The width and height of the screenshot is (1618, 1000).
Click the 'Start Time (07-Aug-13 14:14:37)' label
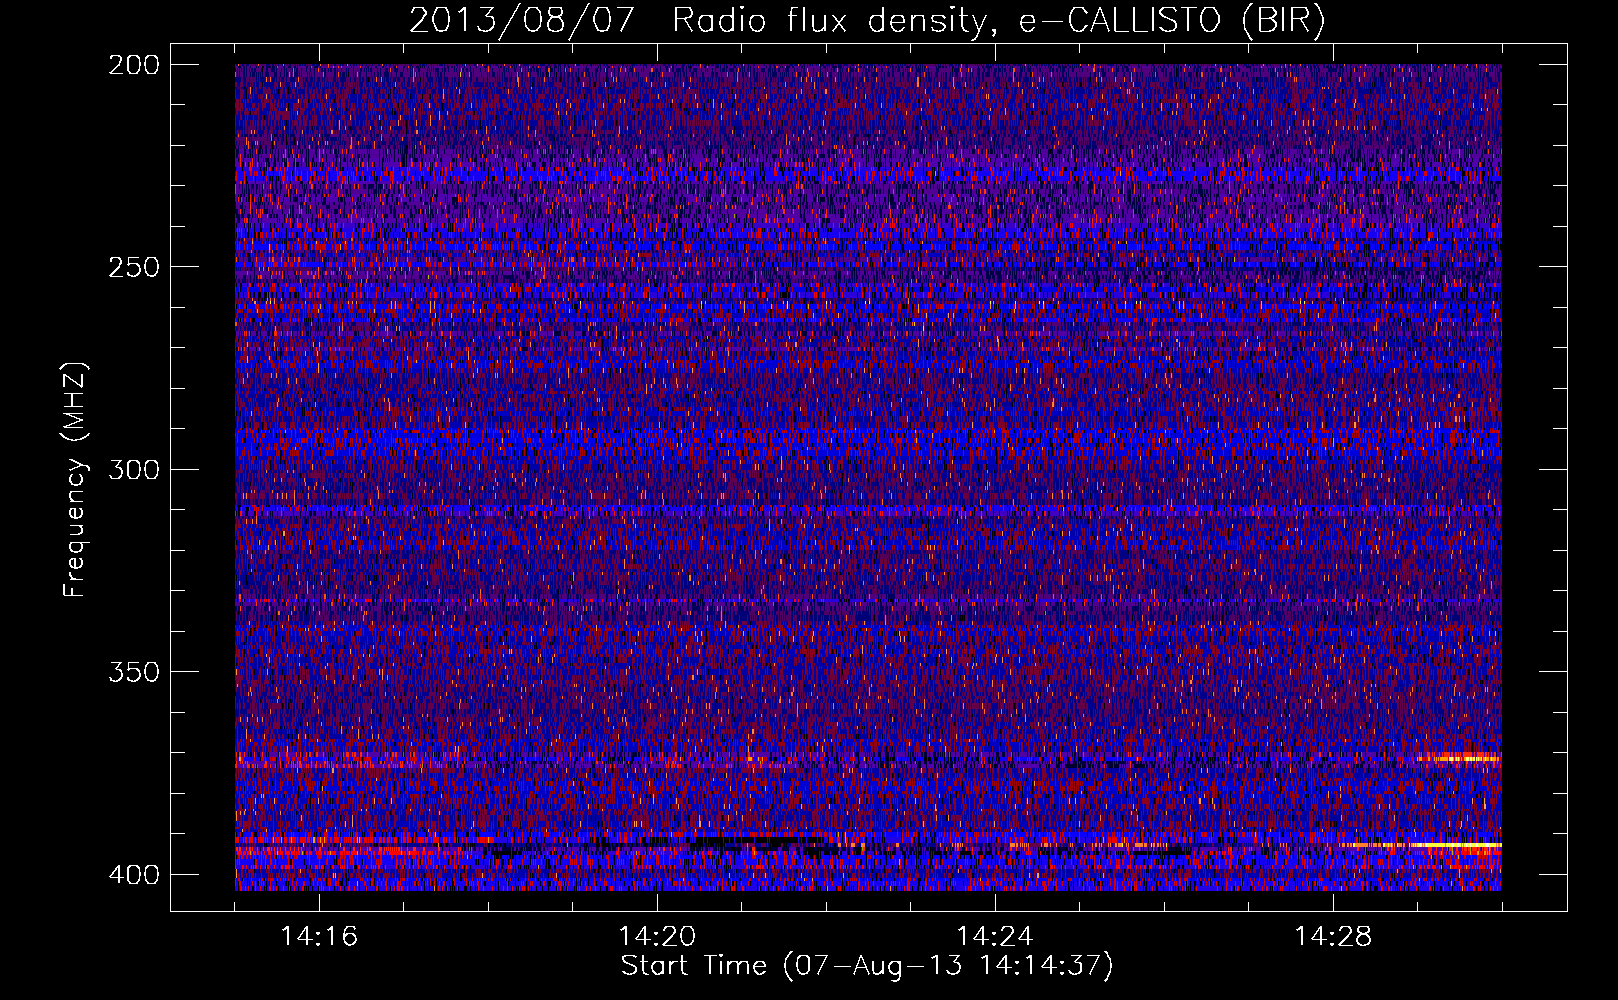(867, 966)
